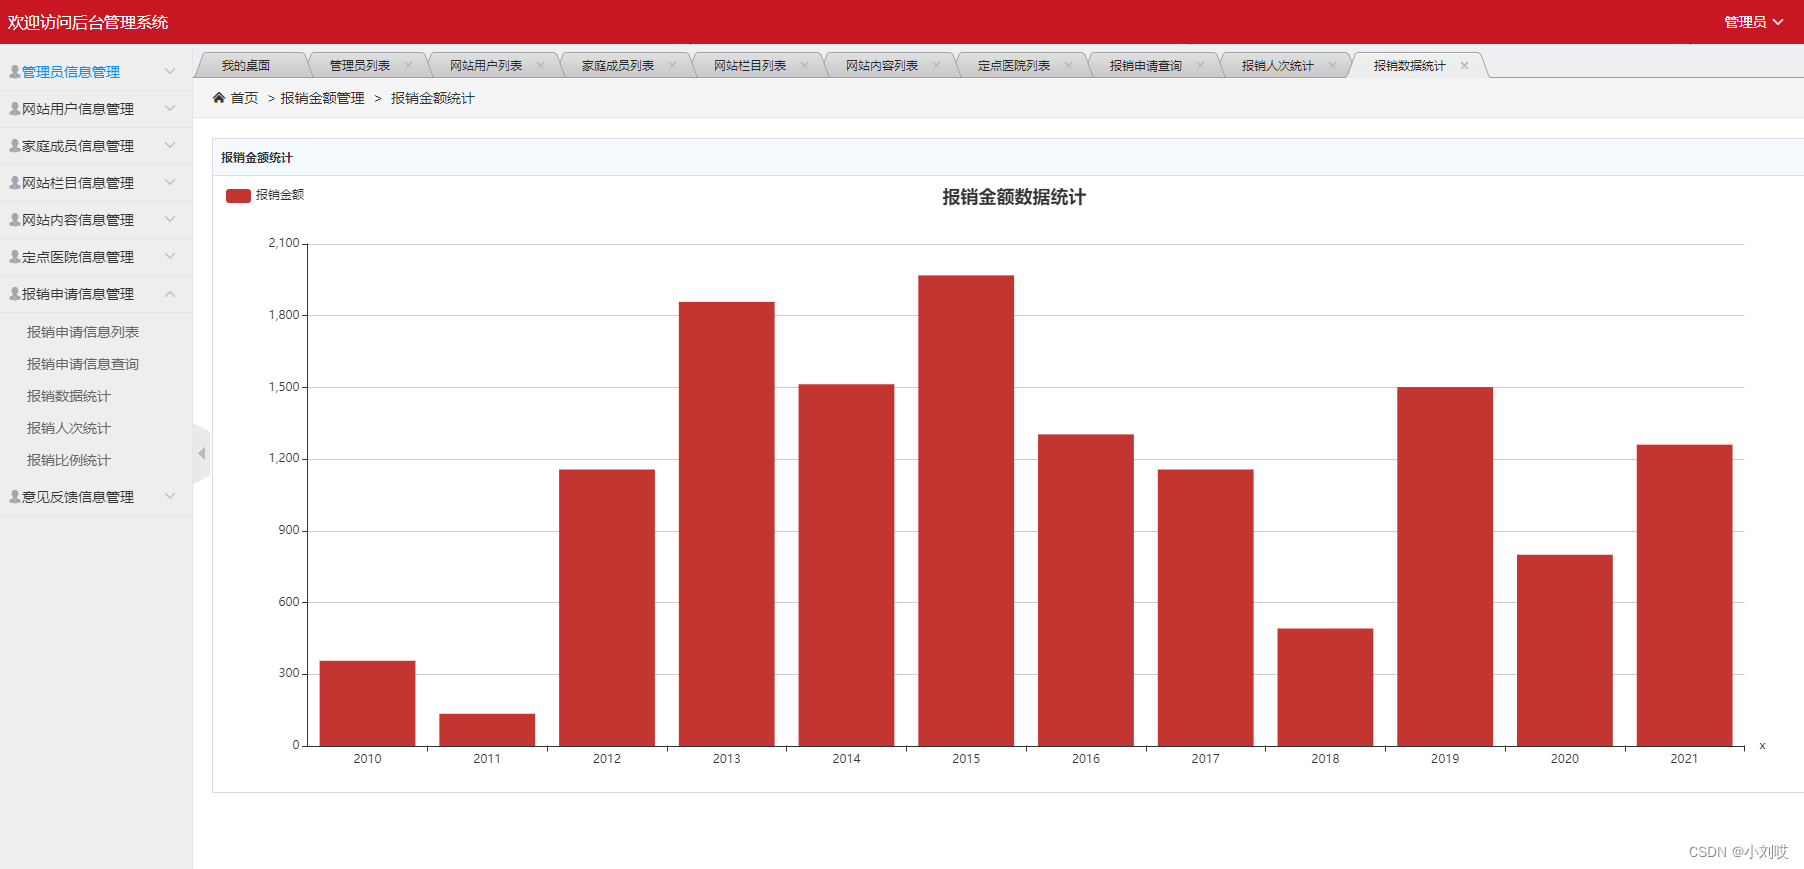Click user icon beside 定点医院信息管理
1804x869 pixels.
pos(15,256)
